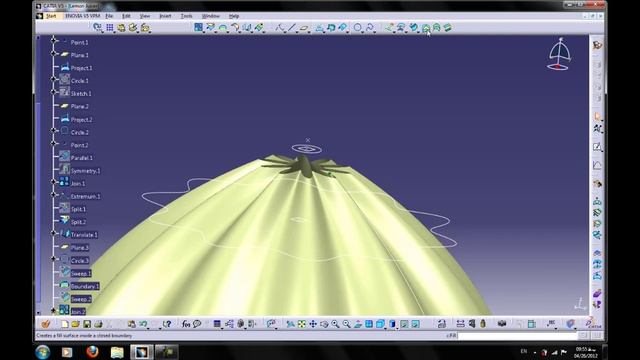Open the Start menu in CATIA
Image resolution: width=640 pixels, height=360 pixels.
tap(51, 16)
